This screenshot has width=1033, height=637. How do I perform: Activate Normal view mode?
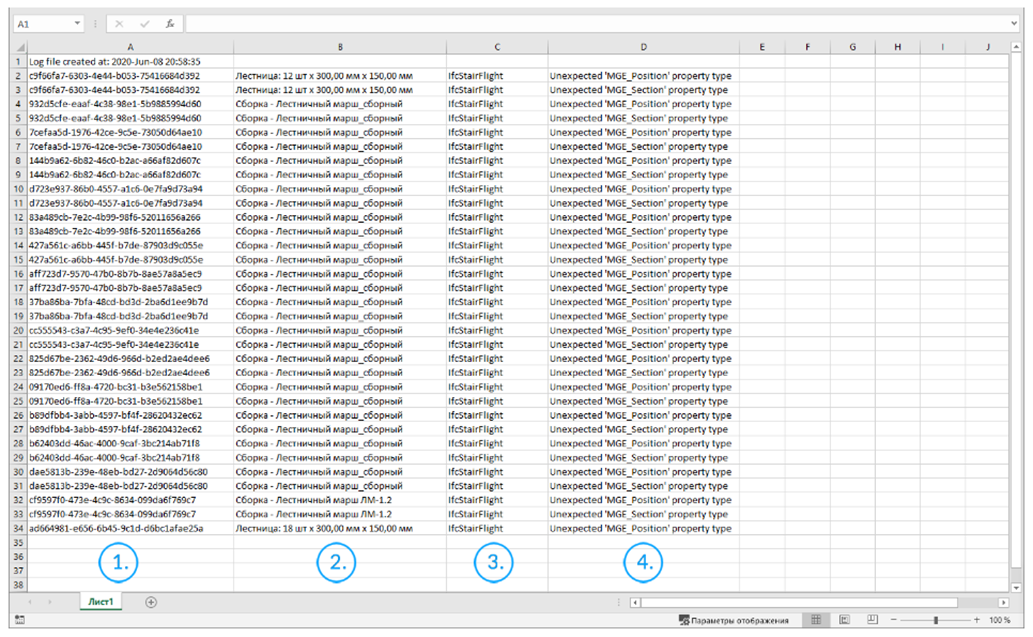point(816,621)
